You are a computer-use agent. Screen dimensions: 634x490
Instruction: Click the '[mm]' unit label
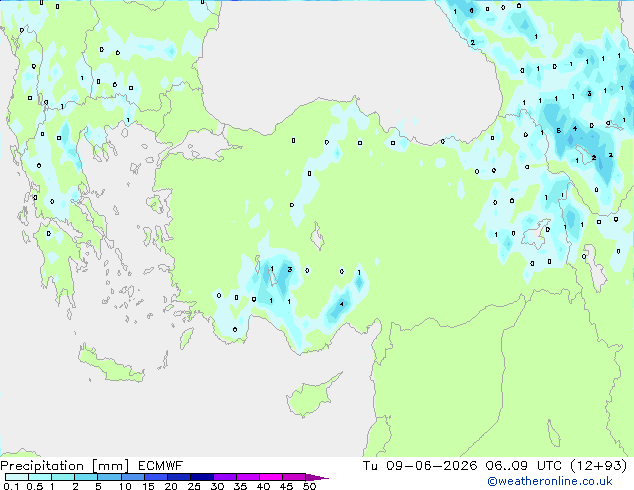tap(110, 467)
